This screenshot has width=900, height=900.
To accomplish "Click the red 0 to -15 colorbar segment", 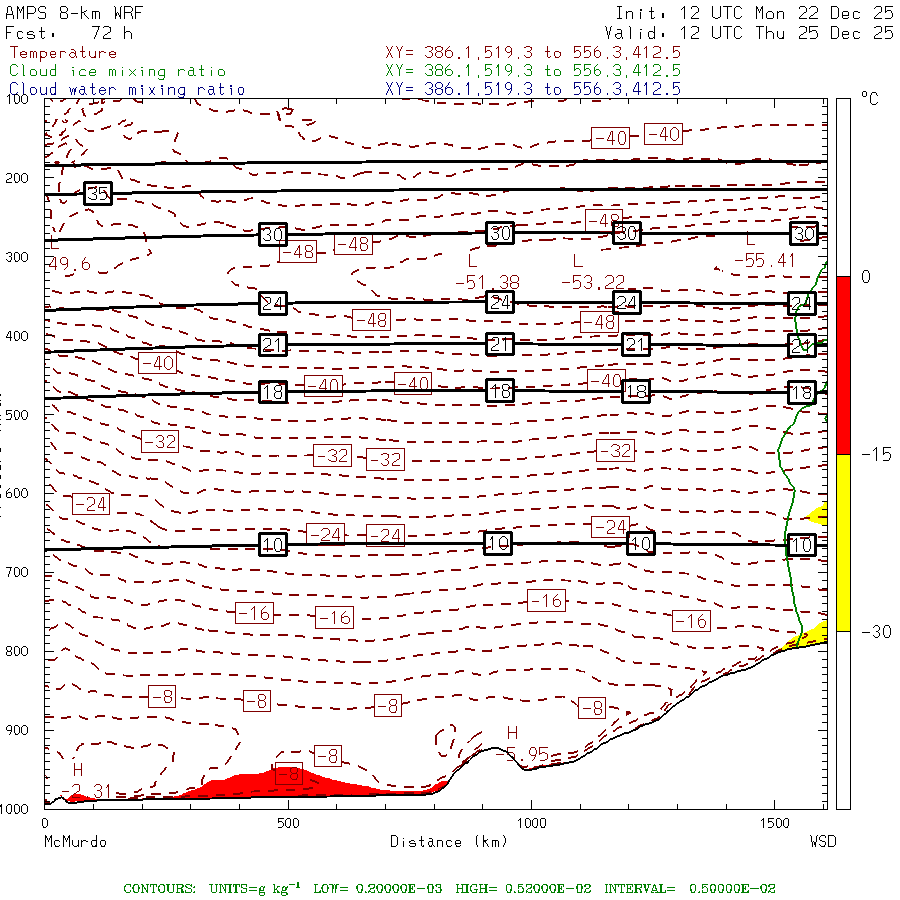I will (843, 365).
